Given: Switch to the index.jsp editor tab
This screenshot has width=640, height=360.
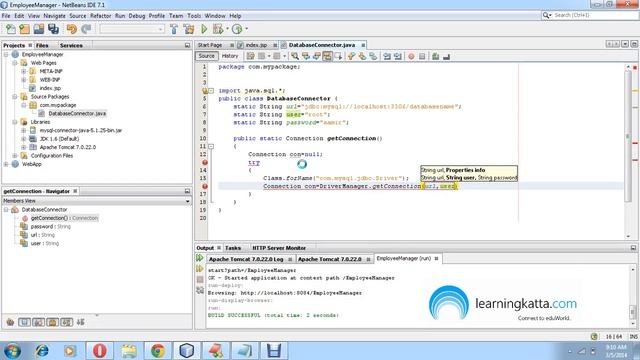Looking at the screenshot, I should pyautogui.click(x=256, y=45).
